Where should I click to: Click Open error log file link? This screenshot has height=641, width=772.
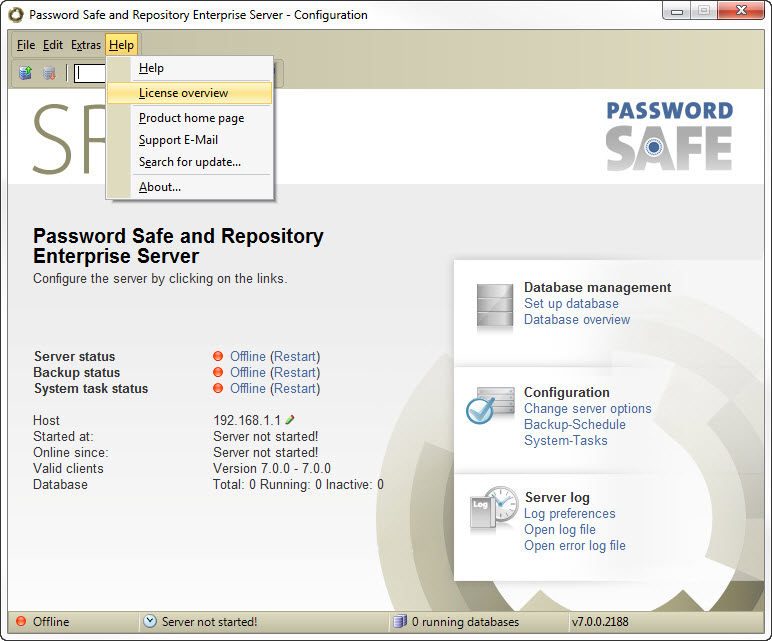(575, 545)
